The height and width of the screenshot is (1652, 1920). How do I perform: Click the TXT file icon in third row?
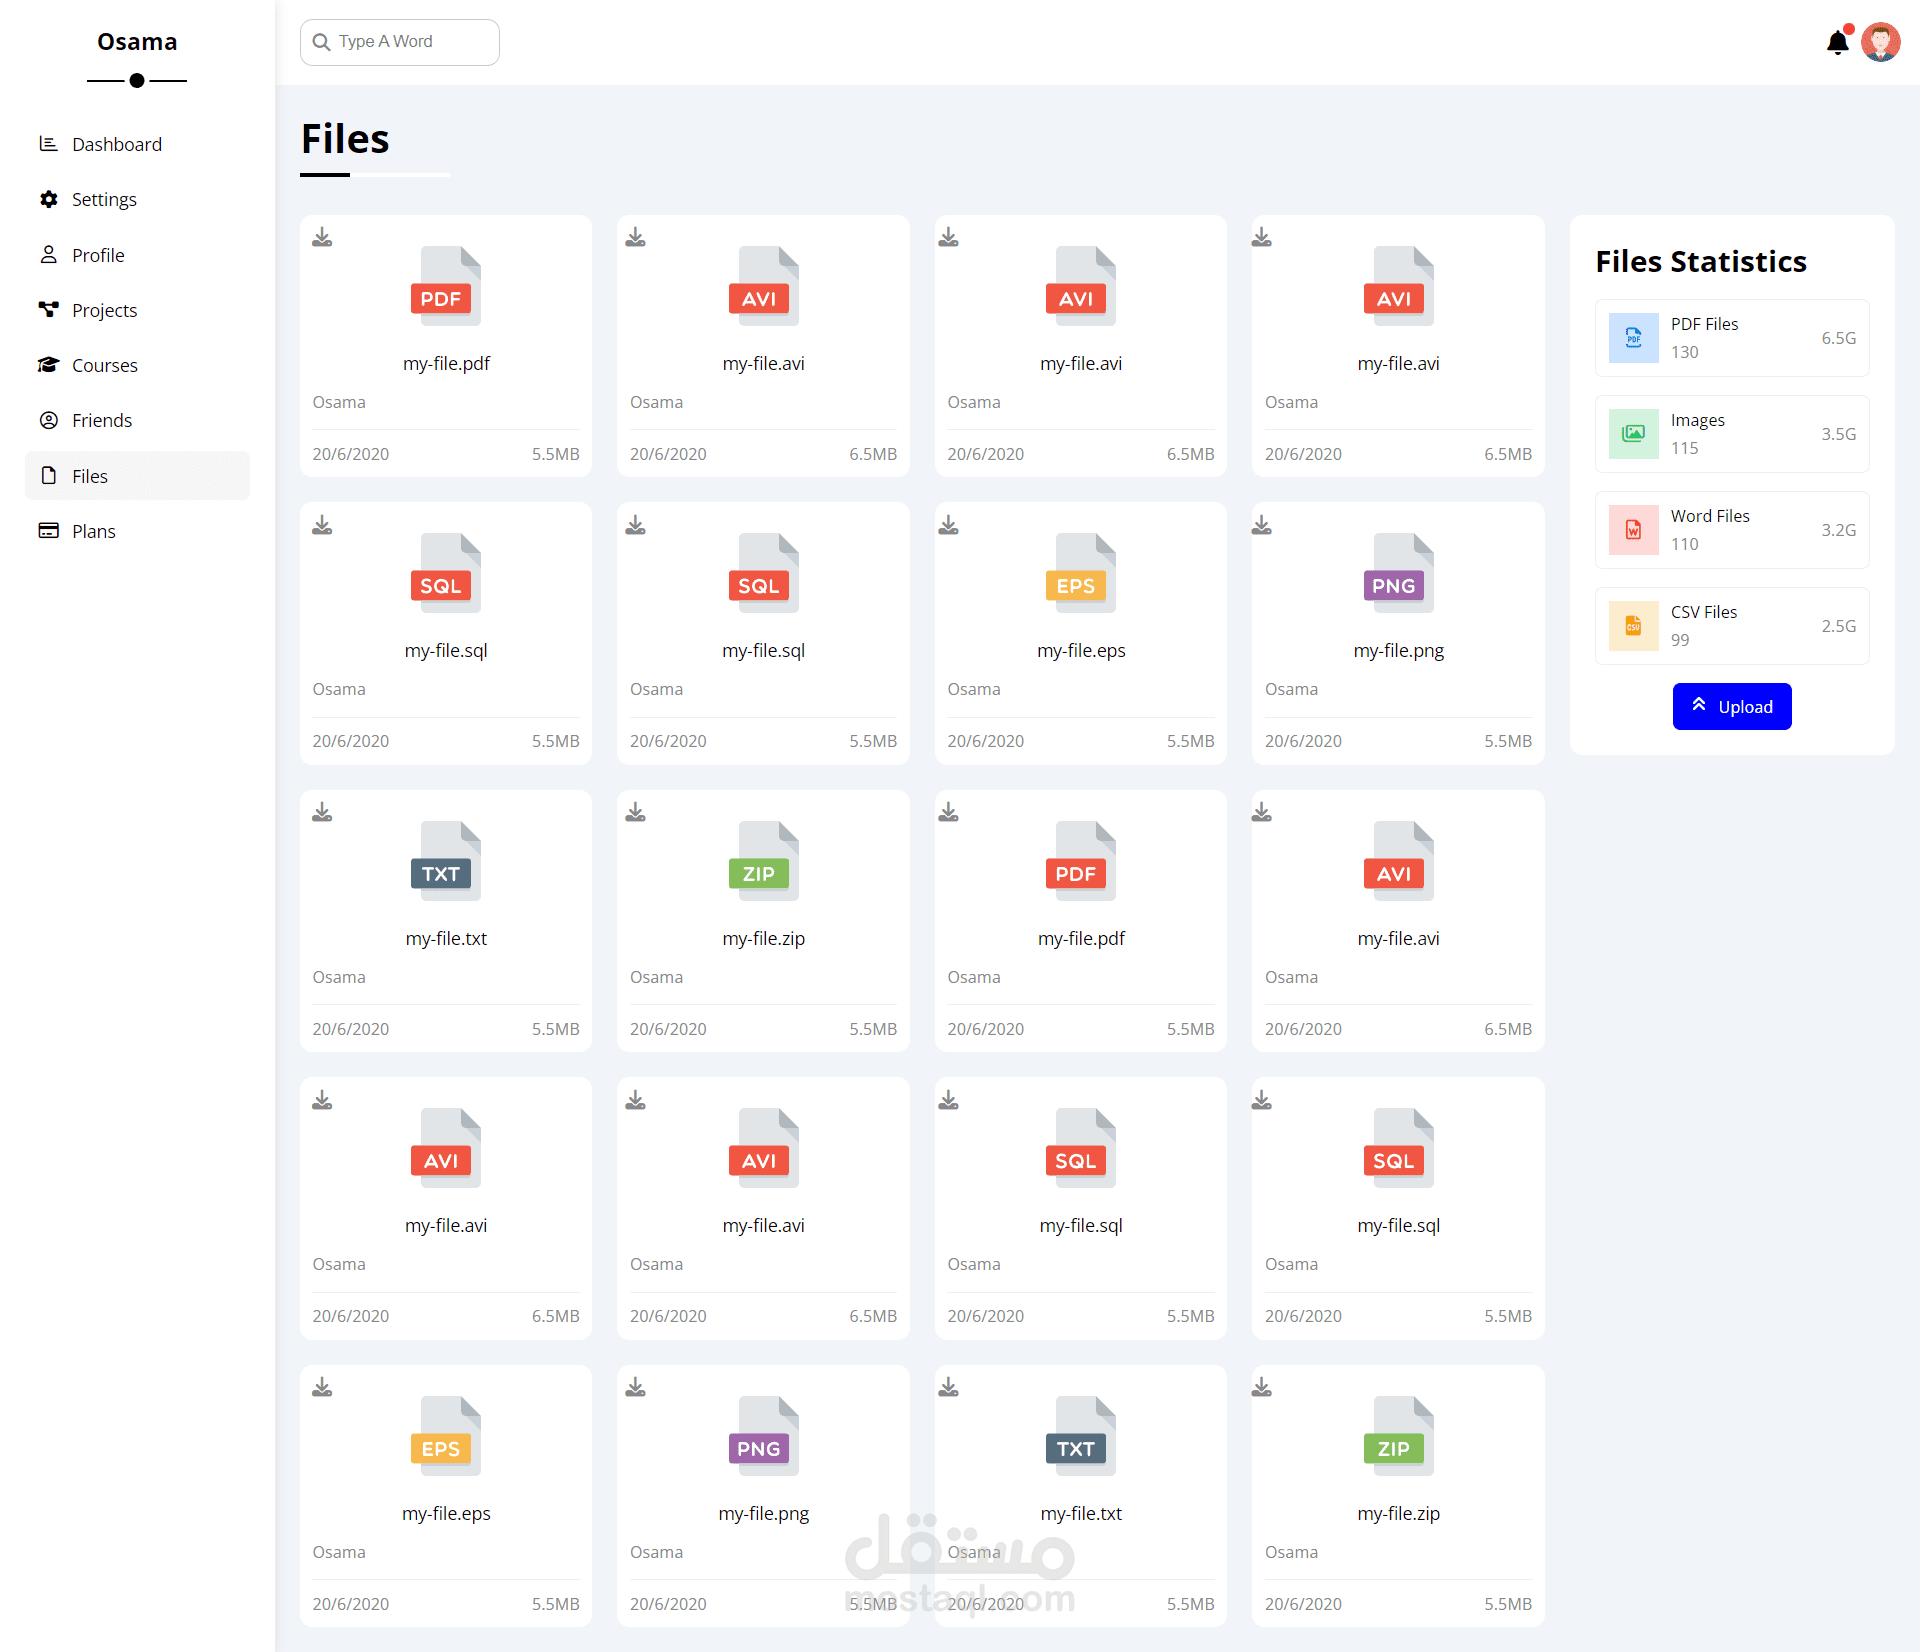(x=445, y=862)
